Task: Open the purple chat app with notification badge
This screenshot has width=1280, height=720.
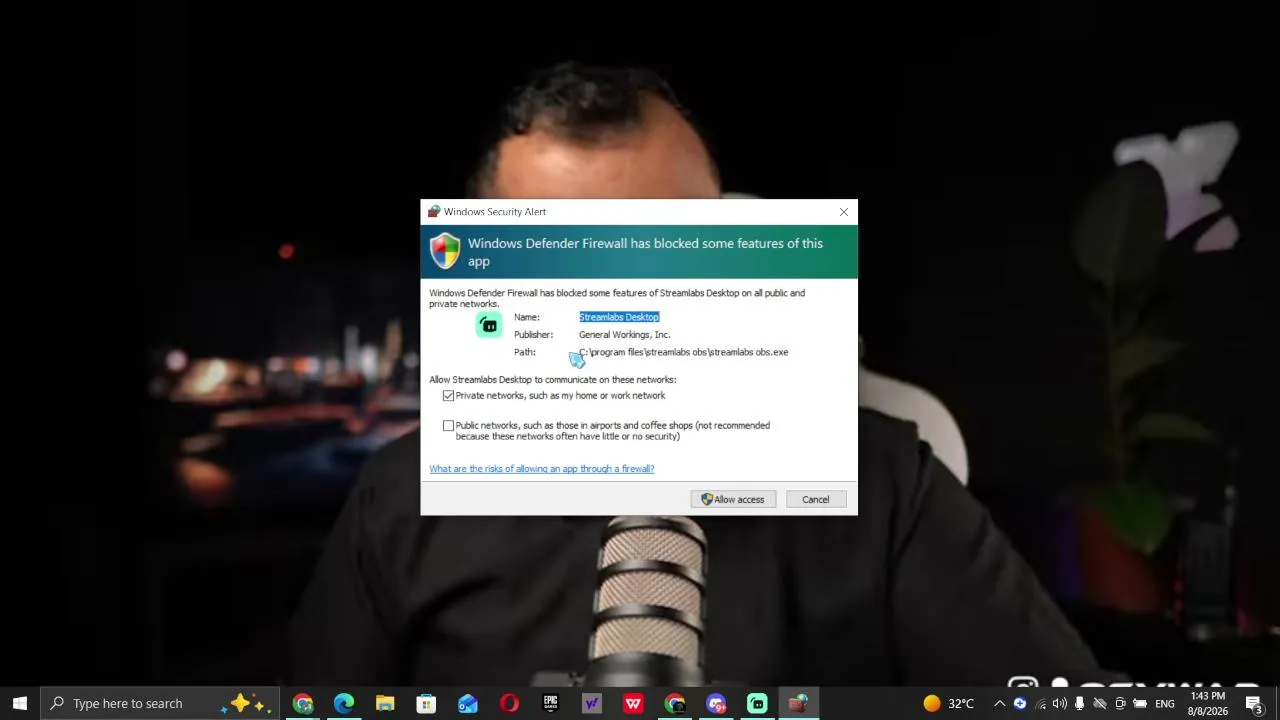Action: pyautogui.click(x=716, y=703)
